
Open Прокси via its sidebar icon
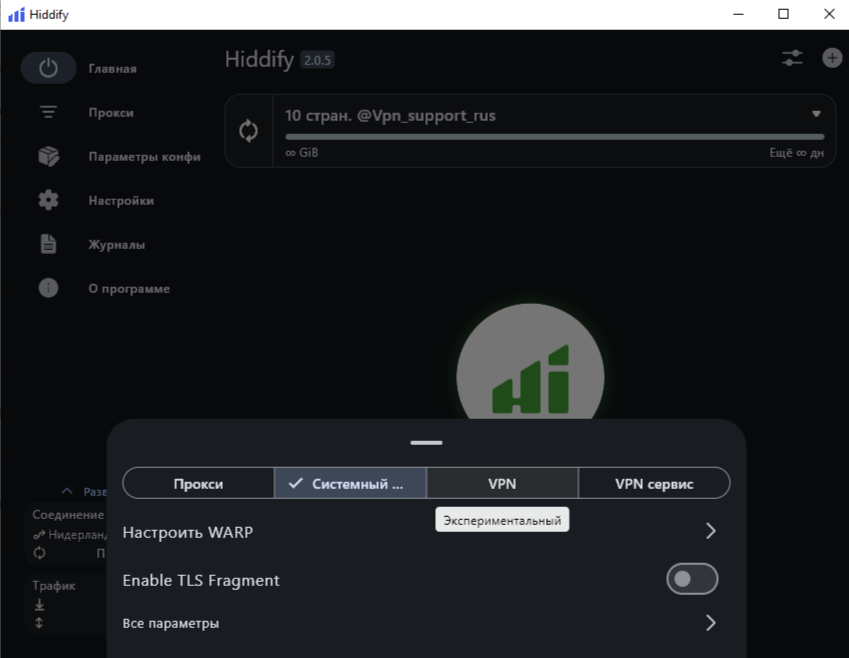click(48, 113)
